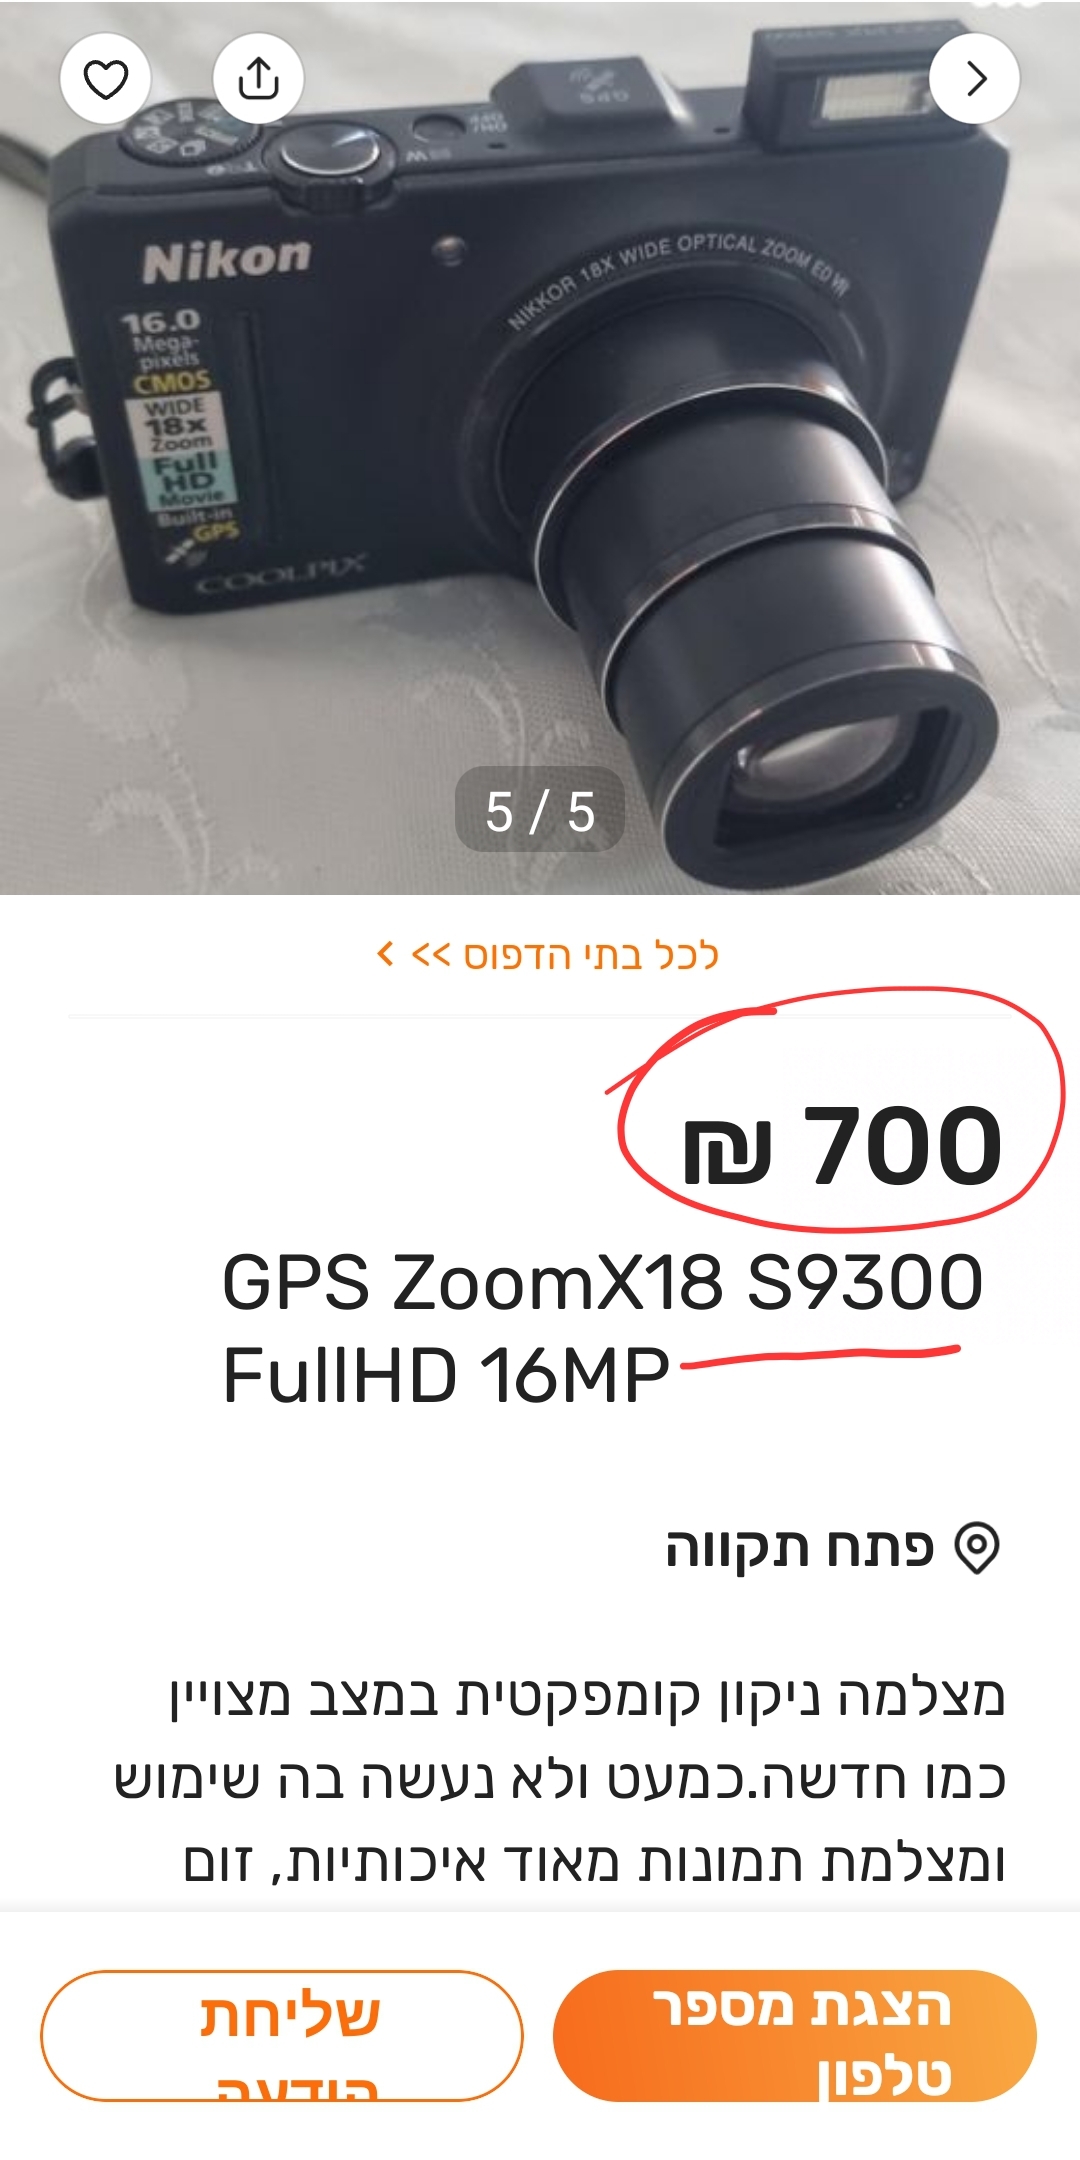Screen dimensions: 1080x2160
Task: Tap the Hebrew description starting 'מצלמה ניקון קומפקטית'
Action: [x=560, y=1778]
